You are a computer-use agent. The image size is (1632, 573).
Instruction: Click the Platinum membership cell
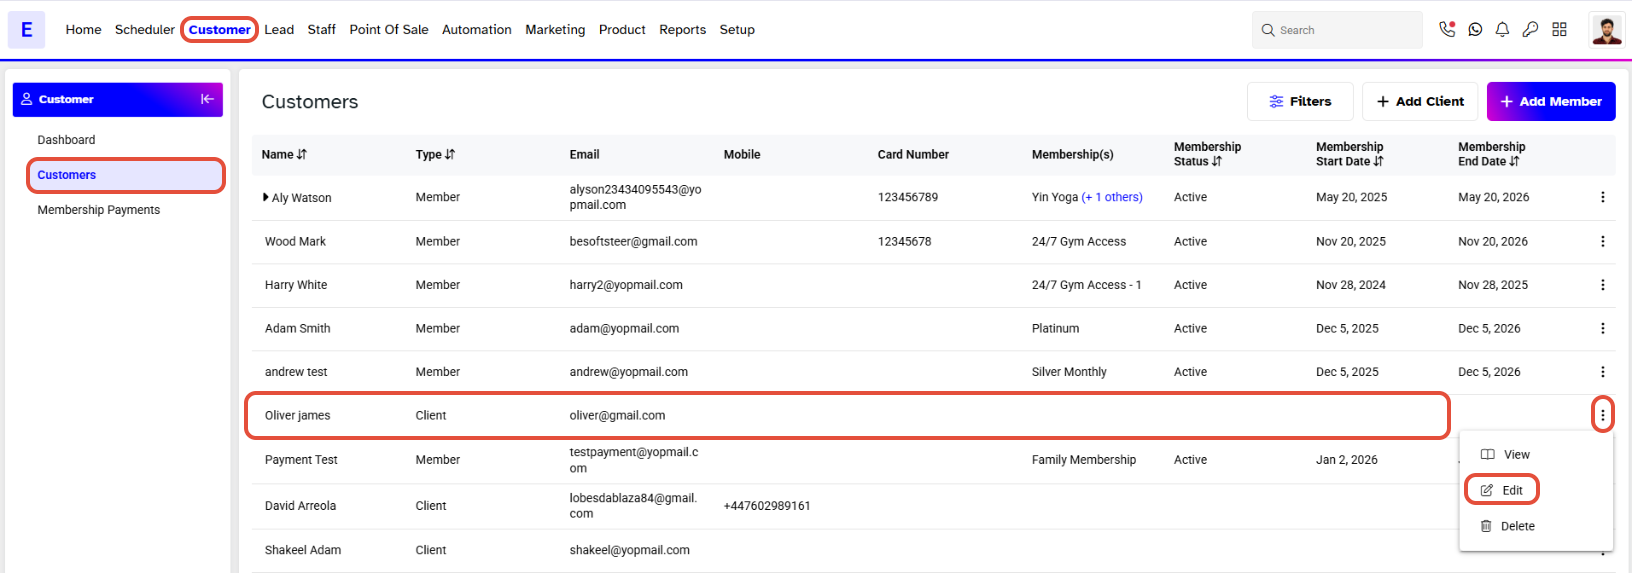1055,328
